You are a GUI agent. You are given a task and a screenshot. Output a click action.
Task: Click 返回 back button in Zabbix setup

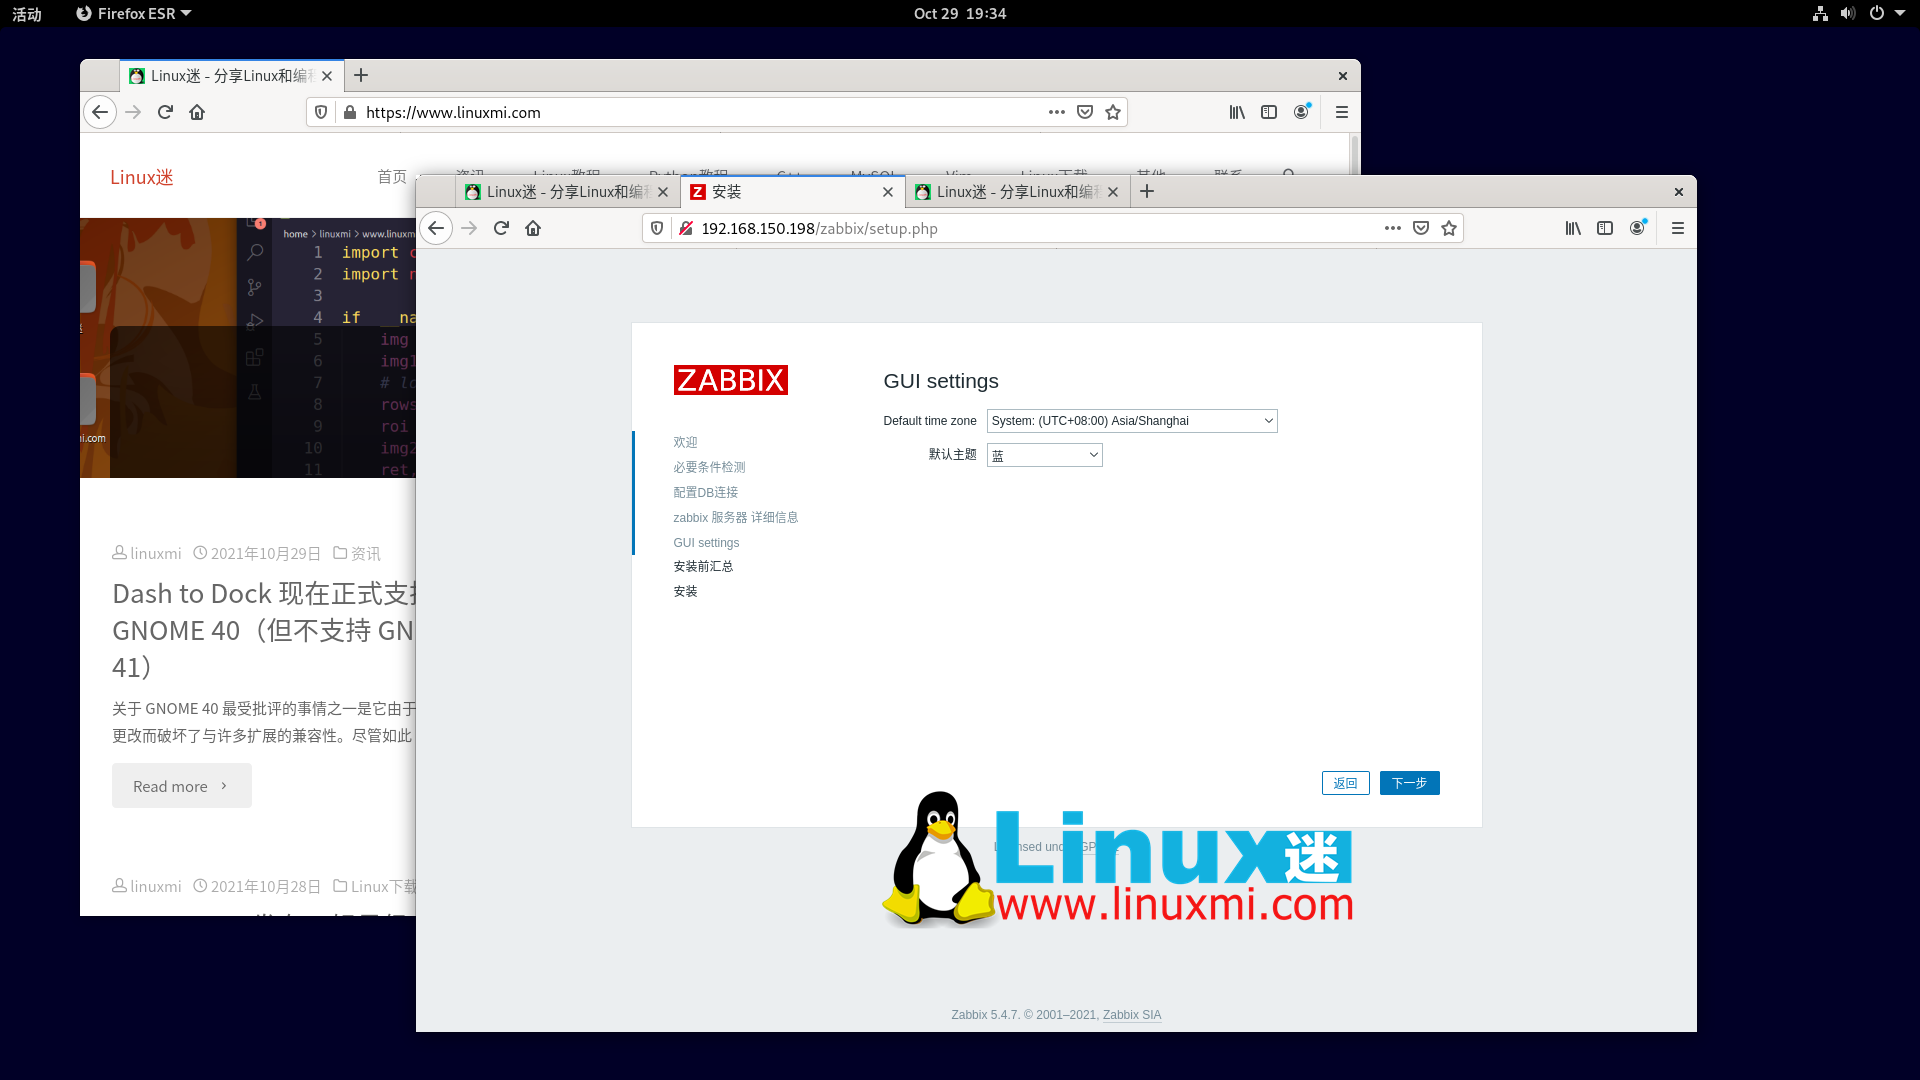[x=1345, y=783]
